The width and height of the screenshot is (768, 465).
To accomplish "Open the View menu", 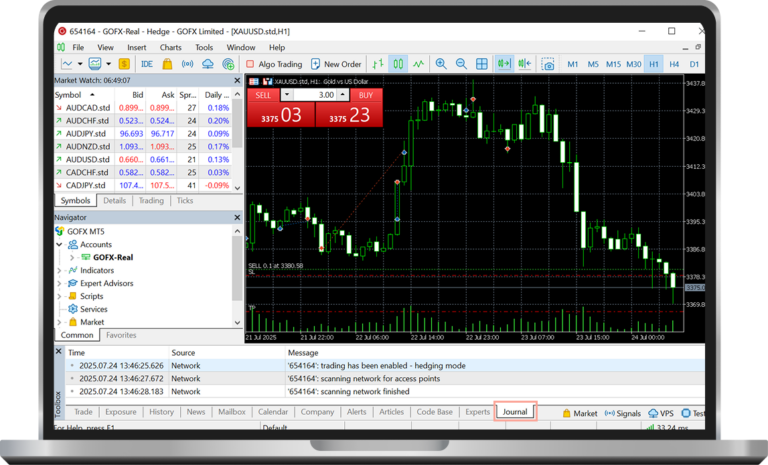I will pyautogui.click(x=105, y=48).
